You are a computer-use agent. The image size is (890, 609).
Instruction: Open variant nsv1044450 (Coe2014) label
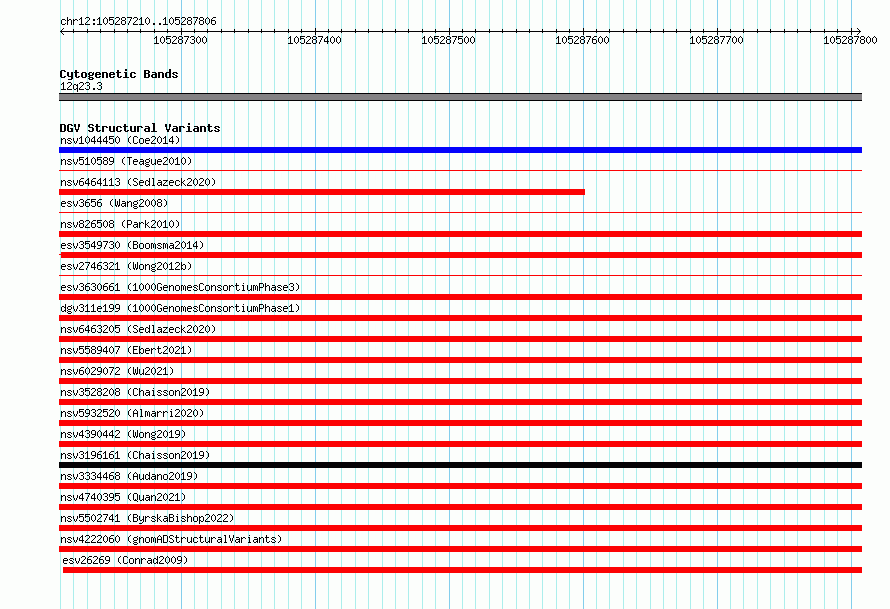[120, 140]
